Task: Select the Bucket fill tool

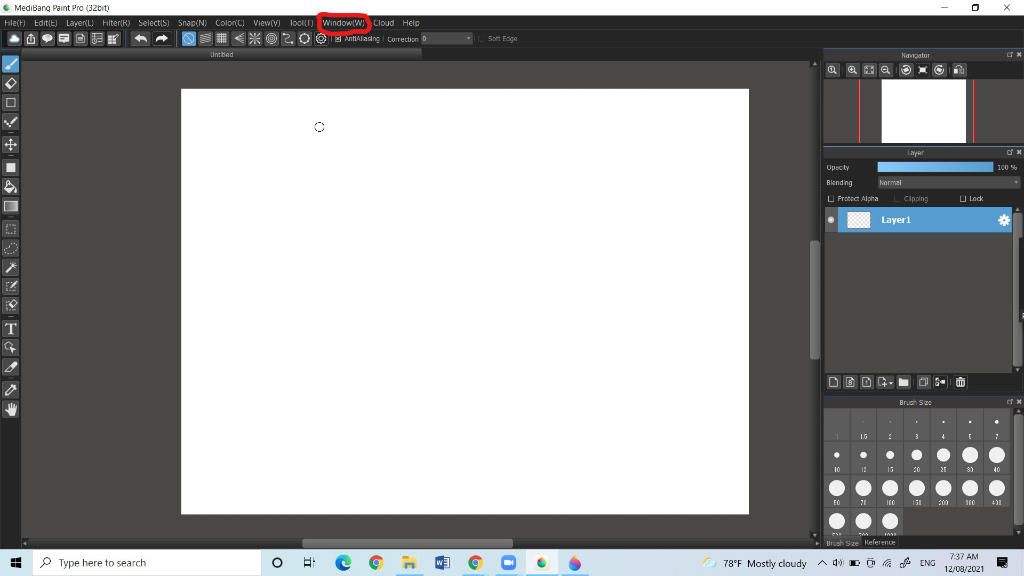Action: point(11,186)
